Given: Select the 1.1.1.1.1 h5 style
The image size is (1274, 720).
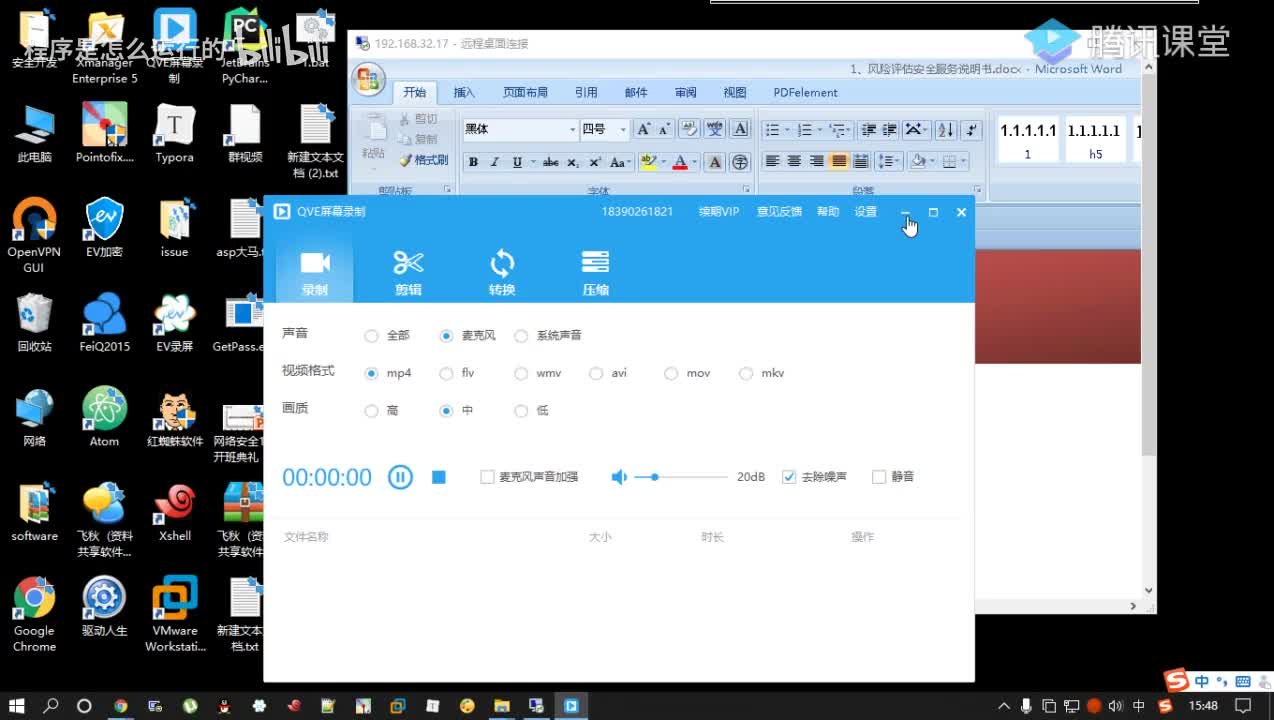Looking at the screenshot, I should pos(1095,140).
